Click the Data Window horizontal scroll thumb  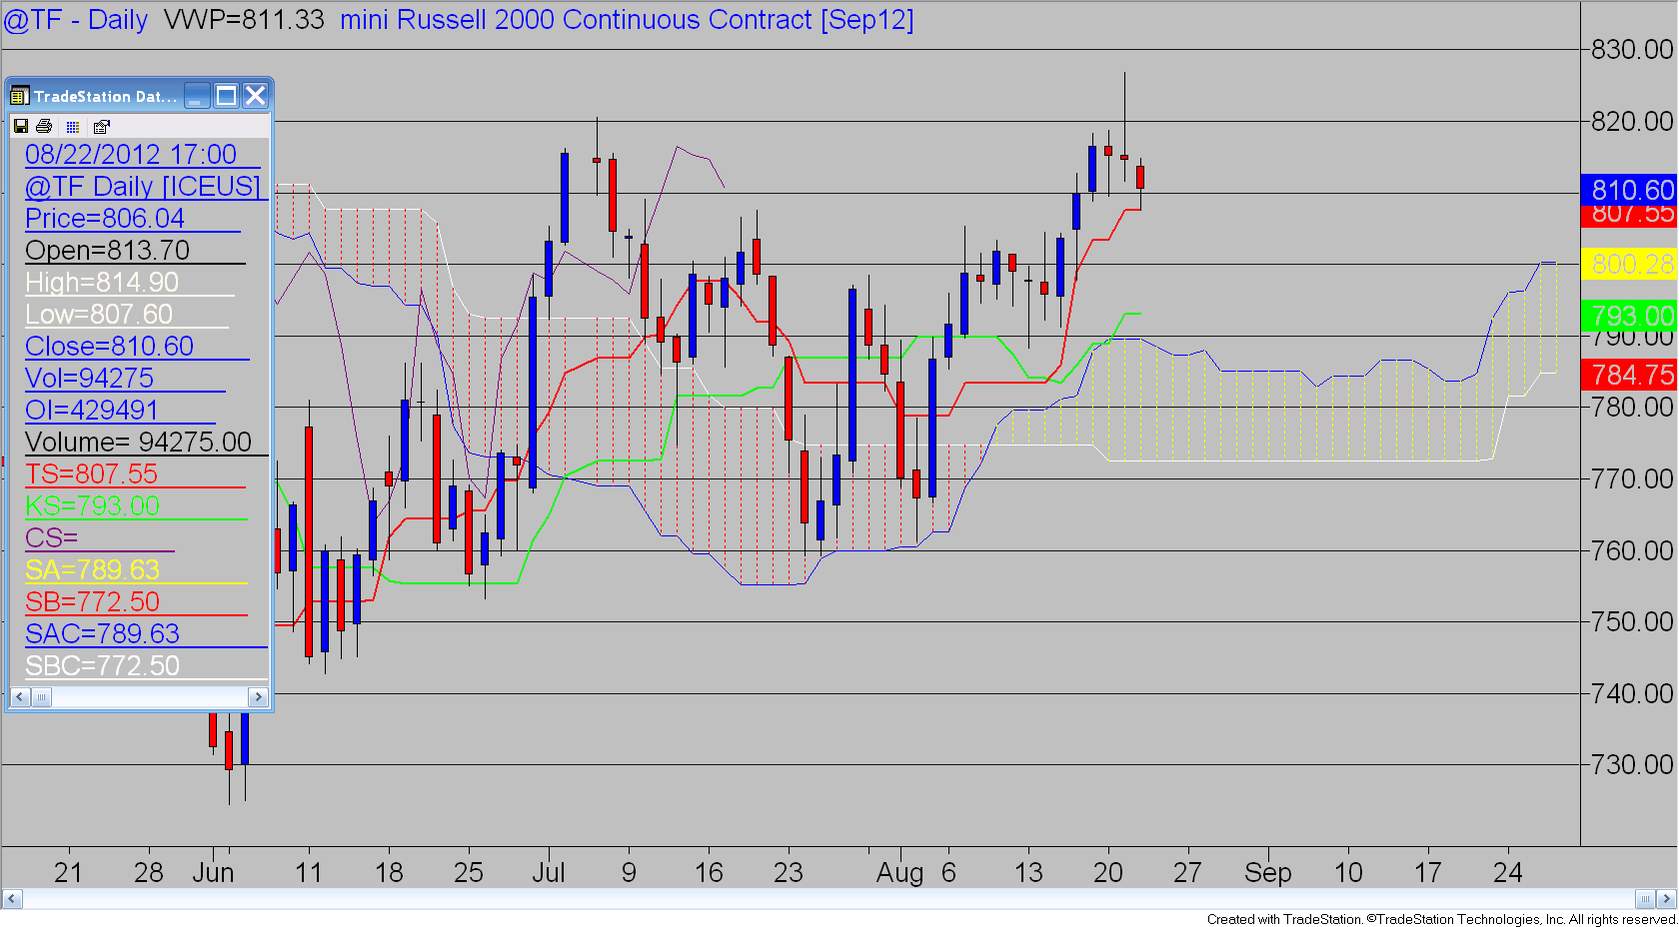tap(41, 697)
